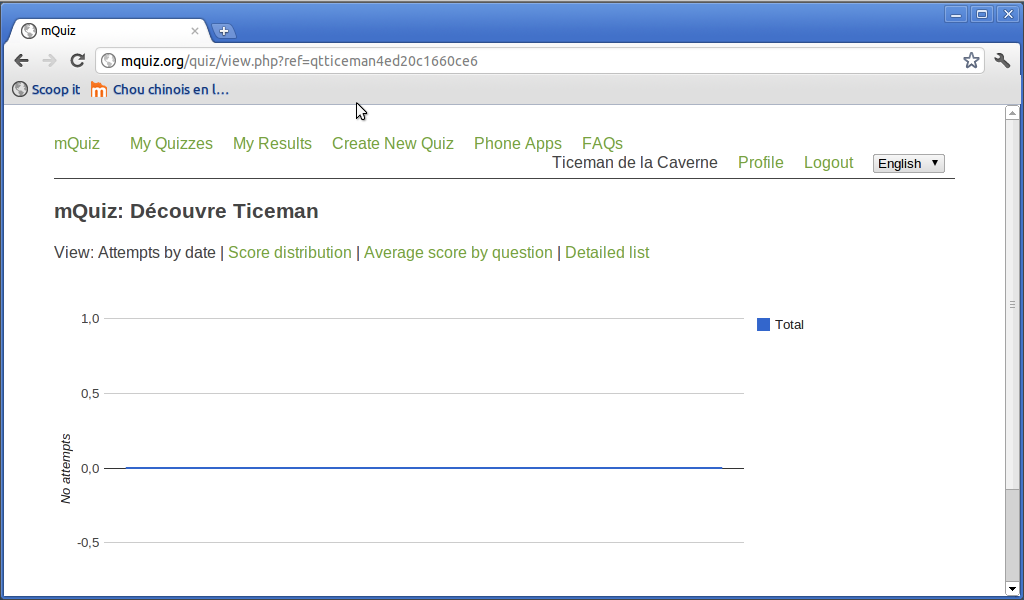Open a new tab with the plus button
Image resolution: width=1024 pixels, height=600 pixels.
click(223, 31)
